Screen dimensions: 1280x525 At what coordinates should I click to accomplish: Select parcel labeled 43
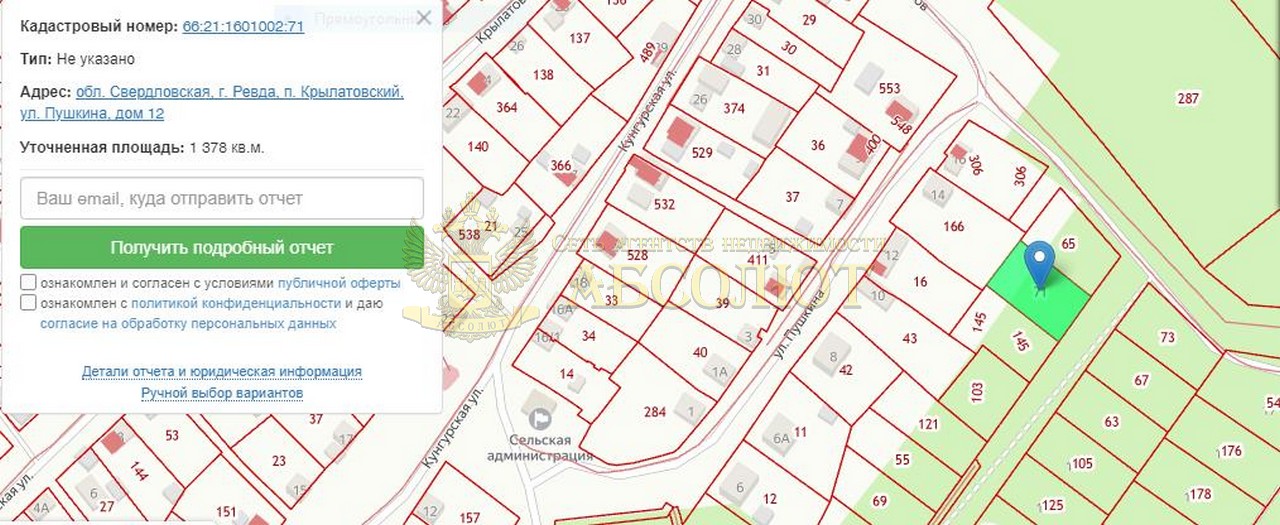pyautogui.click(x=910, y=338)
